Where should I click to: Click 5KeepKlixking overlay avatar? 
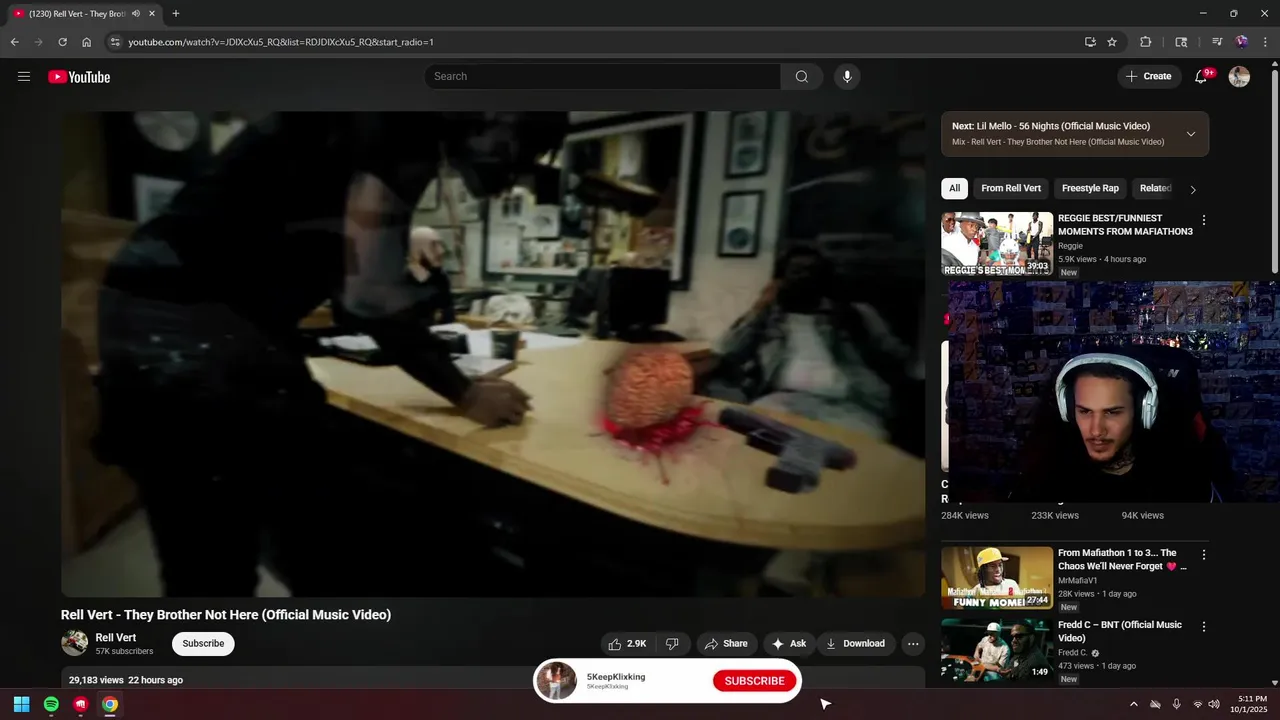[x=556, y=681]
